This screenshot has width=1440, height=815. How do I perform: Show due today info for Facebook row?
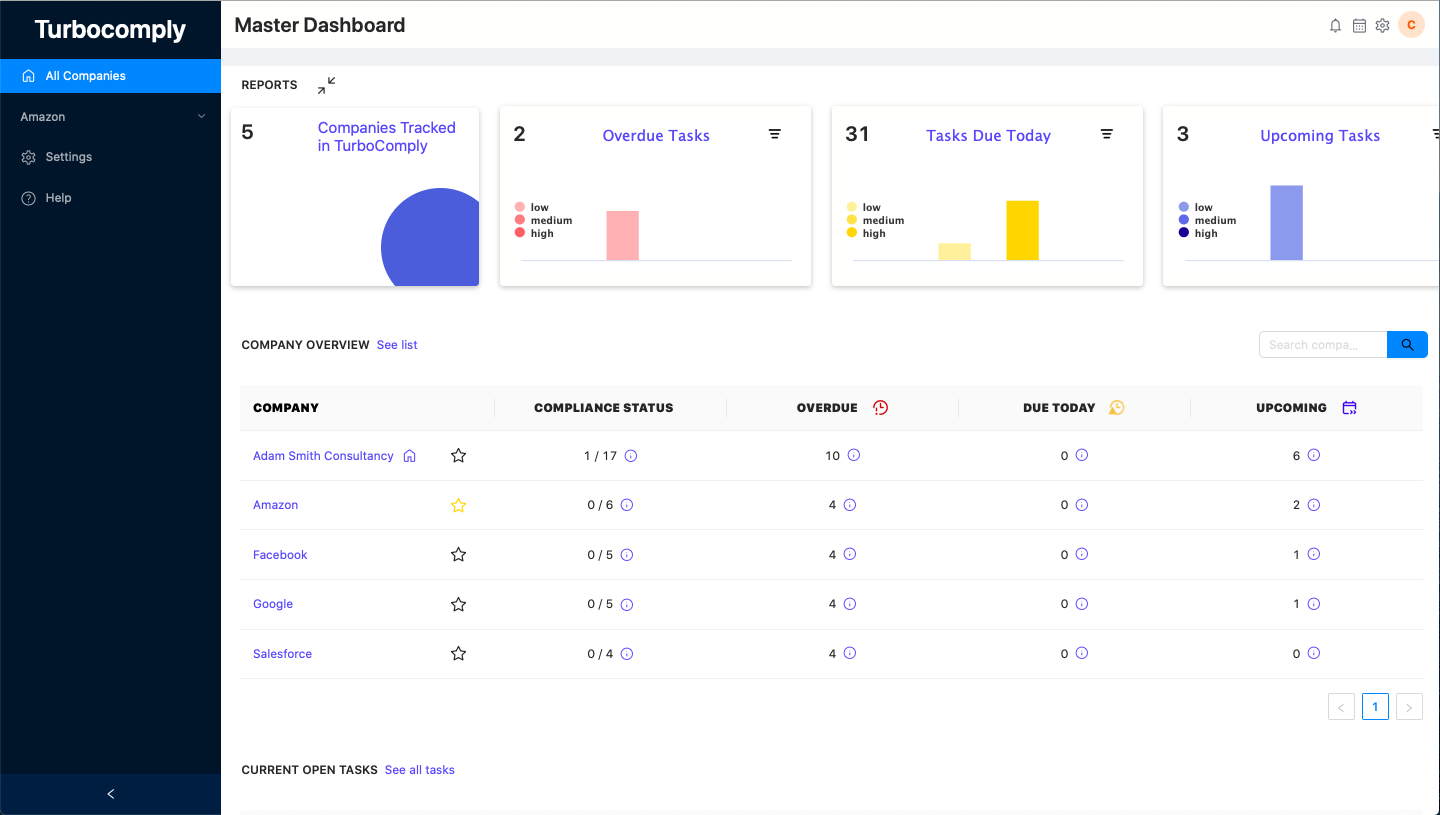point(1082,554)
